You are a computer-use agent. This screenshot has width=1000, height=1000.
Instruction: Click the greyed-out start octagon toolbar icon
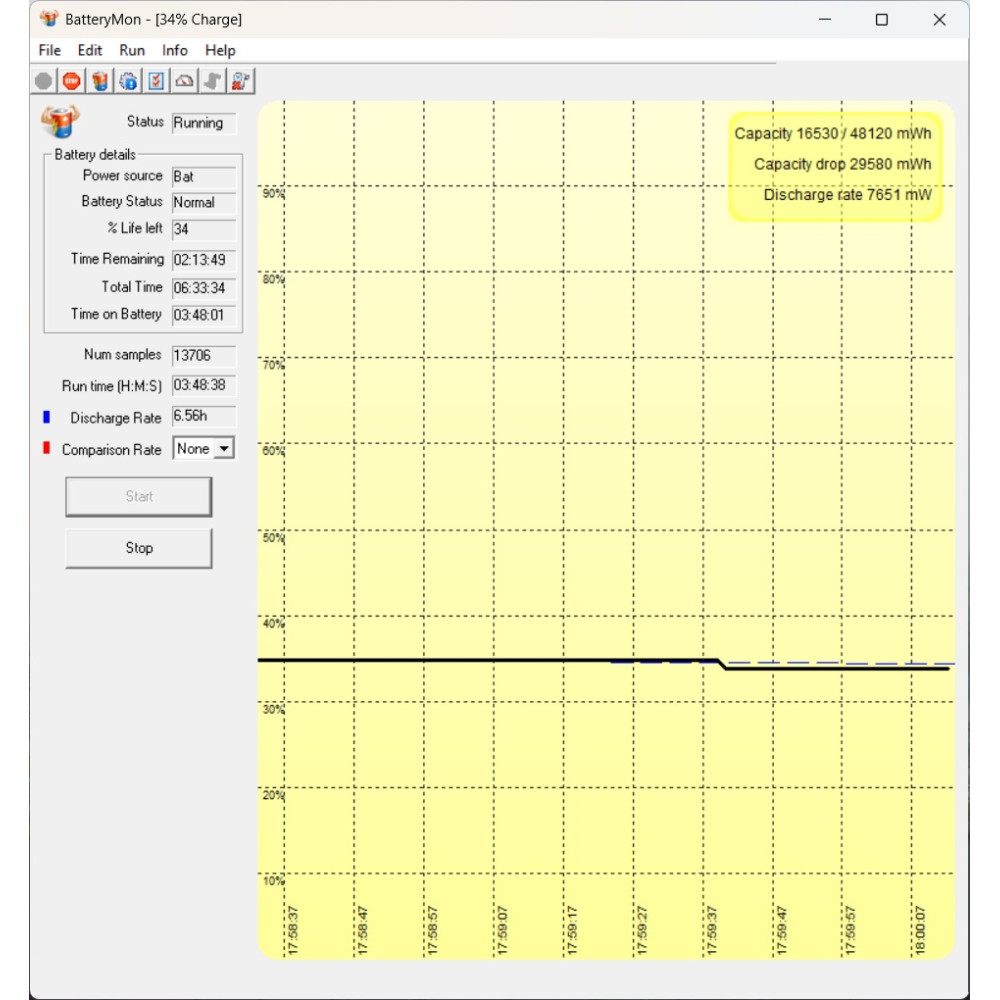(x=44, y=81)
